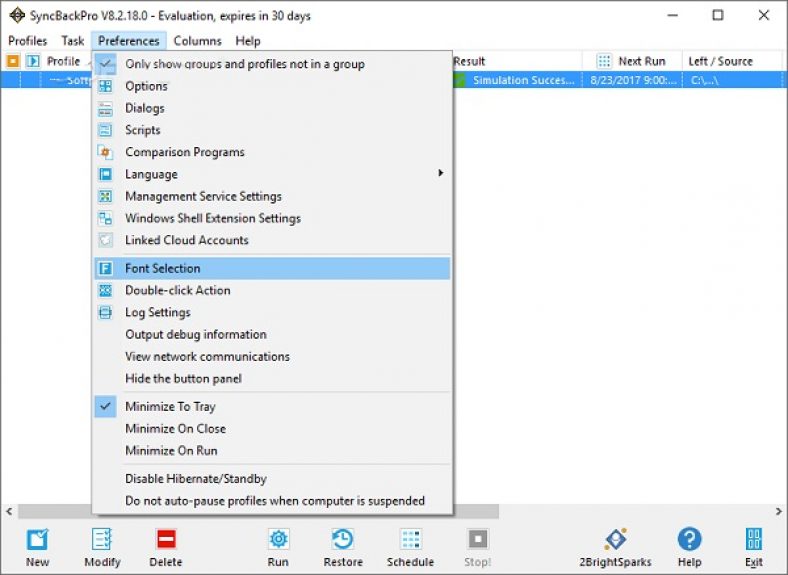Click the Run gear icon
The width and height of the screenshot is (788, 575).
(278, 540)
